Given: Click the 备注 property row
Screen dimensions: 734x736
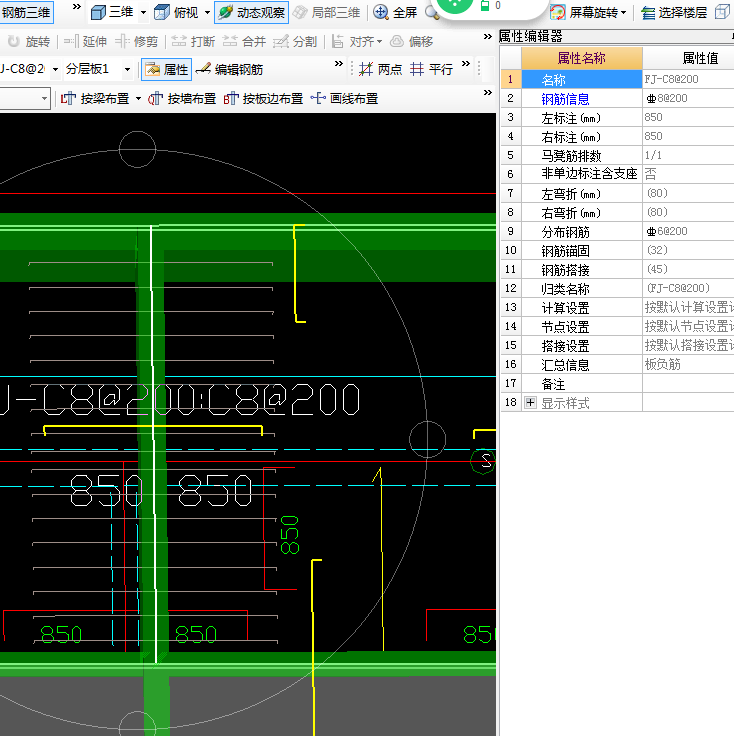Looking at the screenshot, I should pyautogui.click(x=617, y=383).
